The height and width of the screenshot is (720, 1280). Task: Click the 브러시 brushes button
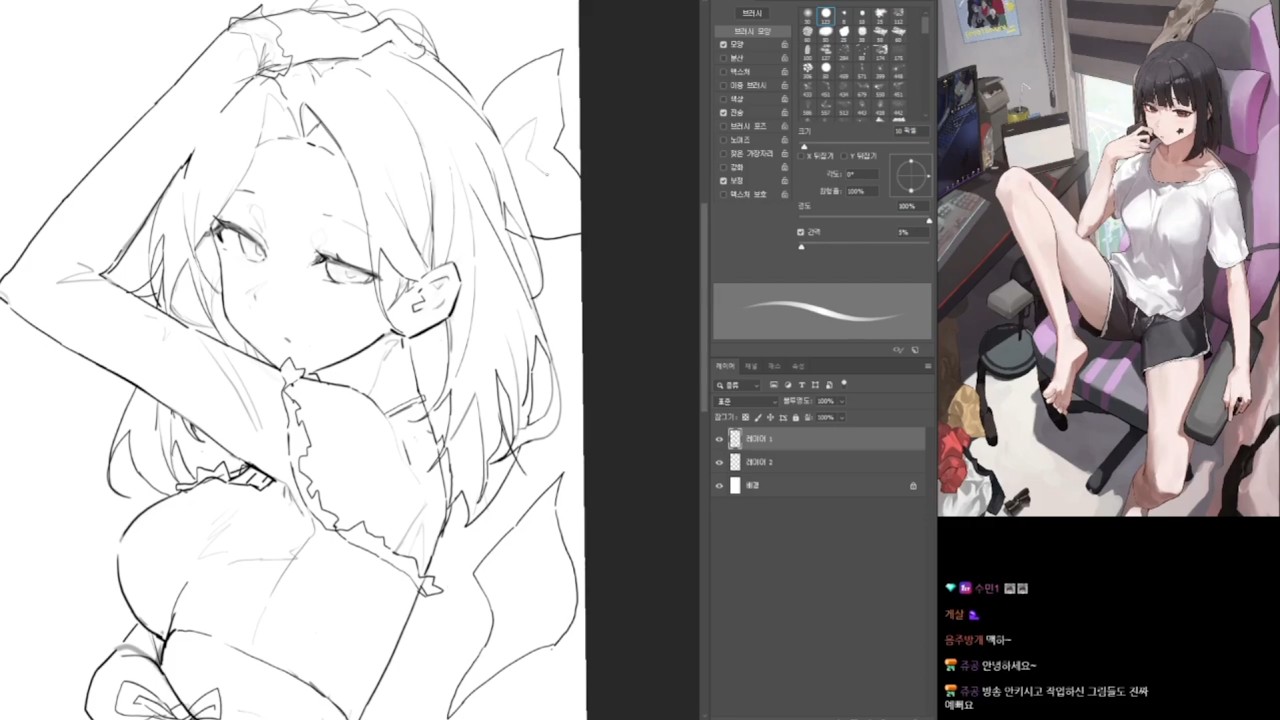pos(752,14)
